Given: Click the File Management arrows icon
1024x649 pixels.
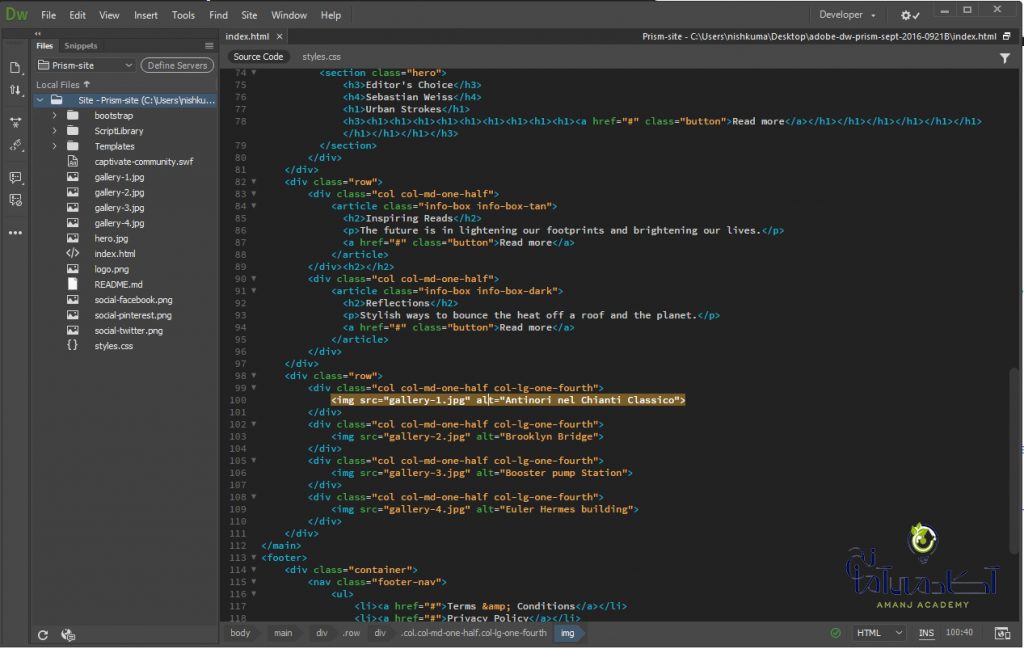Looking at the screenshot, I should [x=15, y=90].
